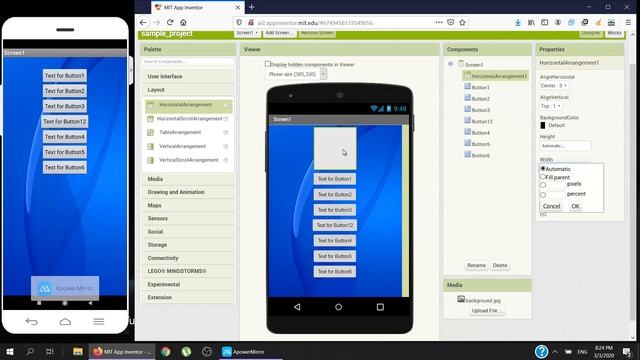Open page actions three-dot menu
Viewport: 640px width, 360px height.
point(439,22)
